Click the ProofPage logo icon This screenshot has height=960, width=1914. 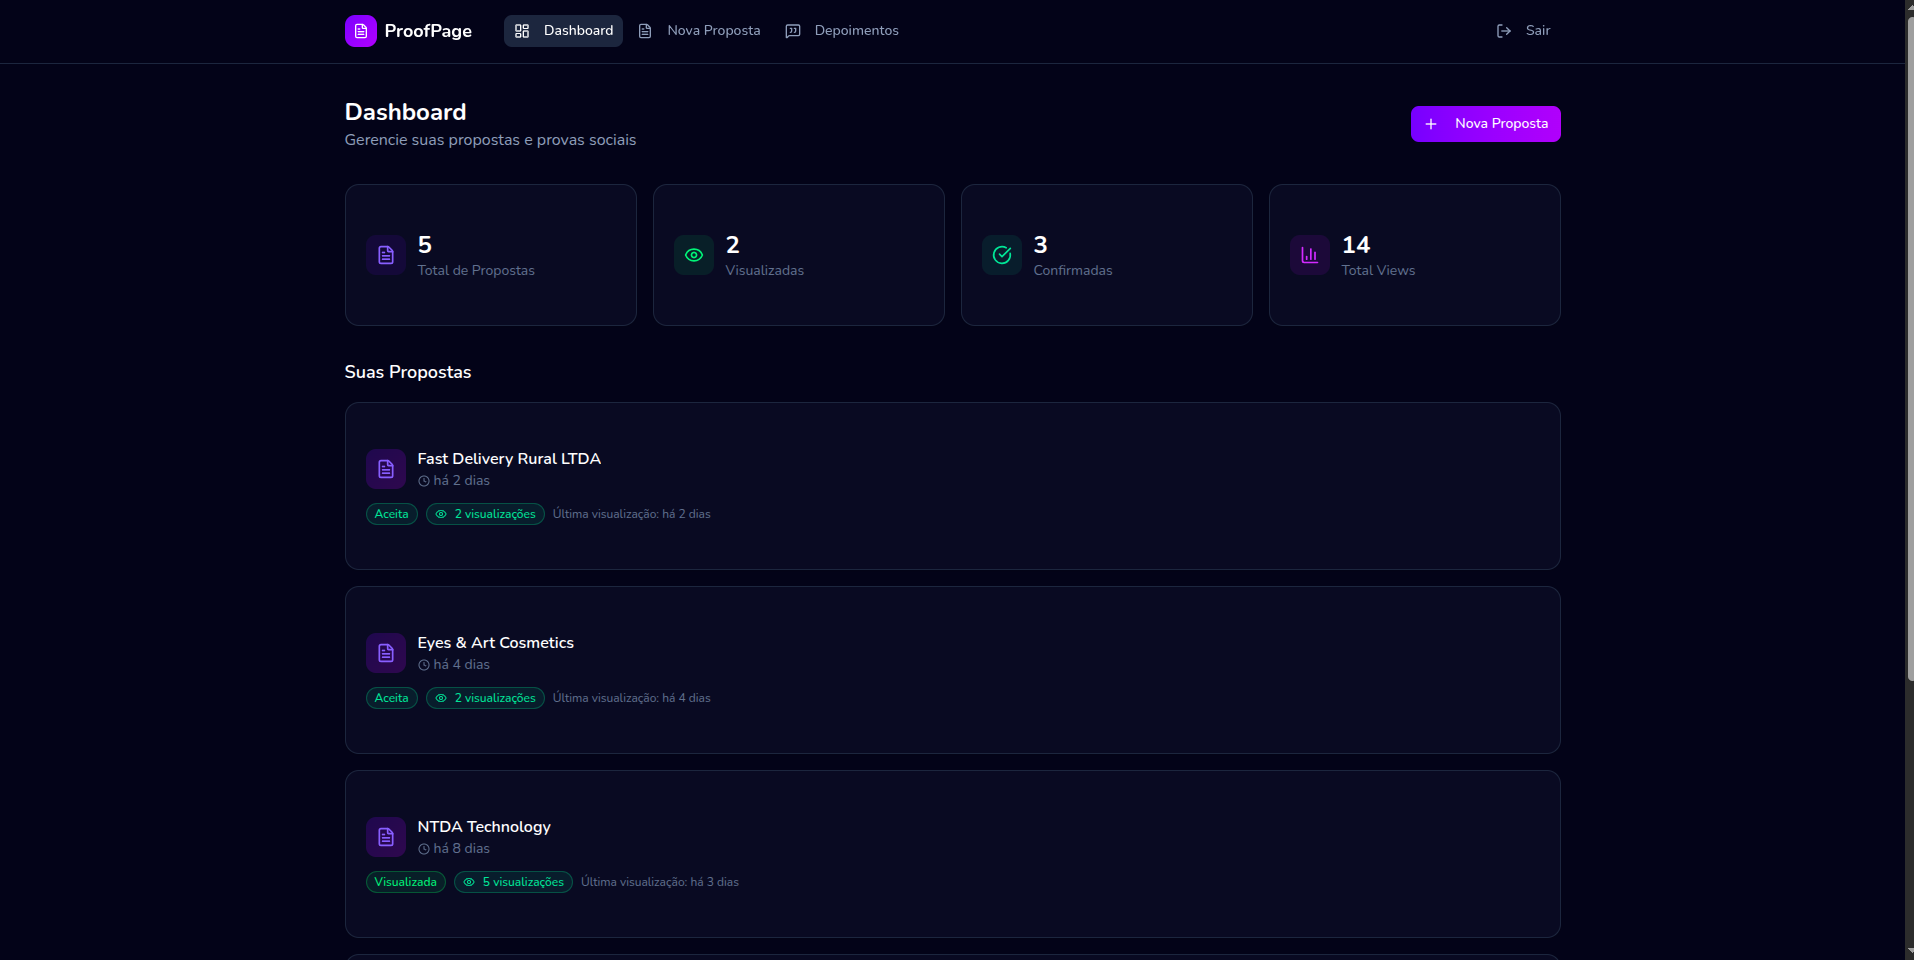(360, 31)
